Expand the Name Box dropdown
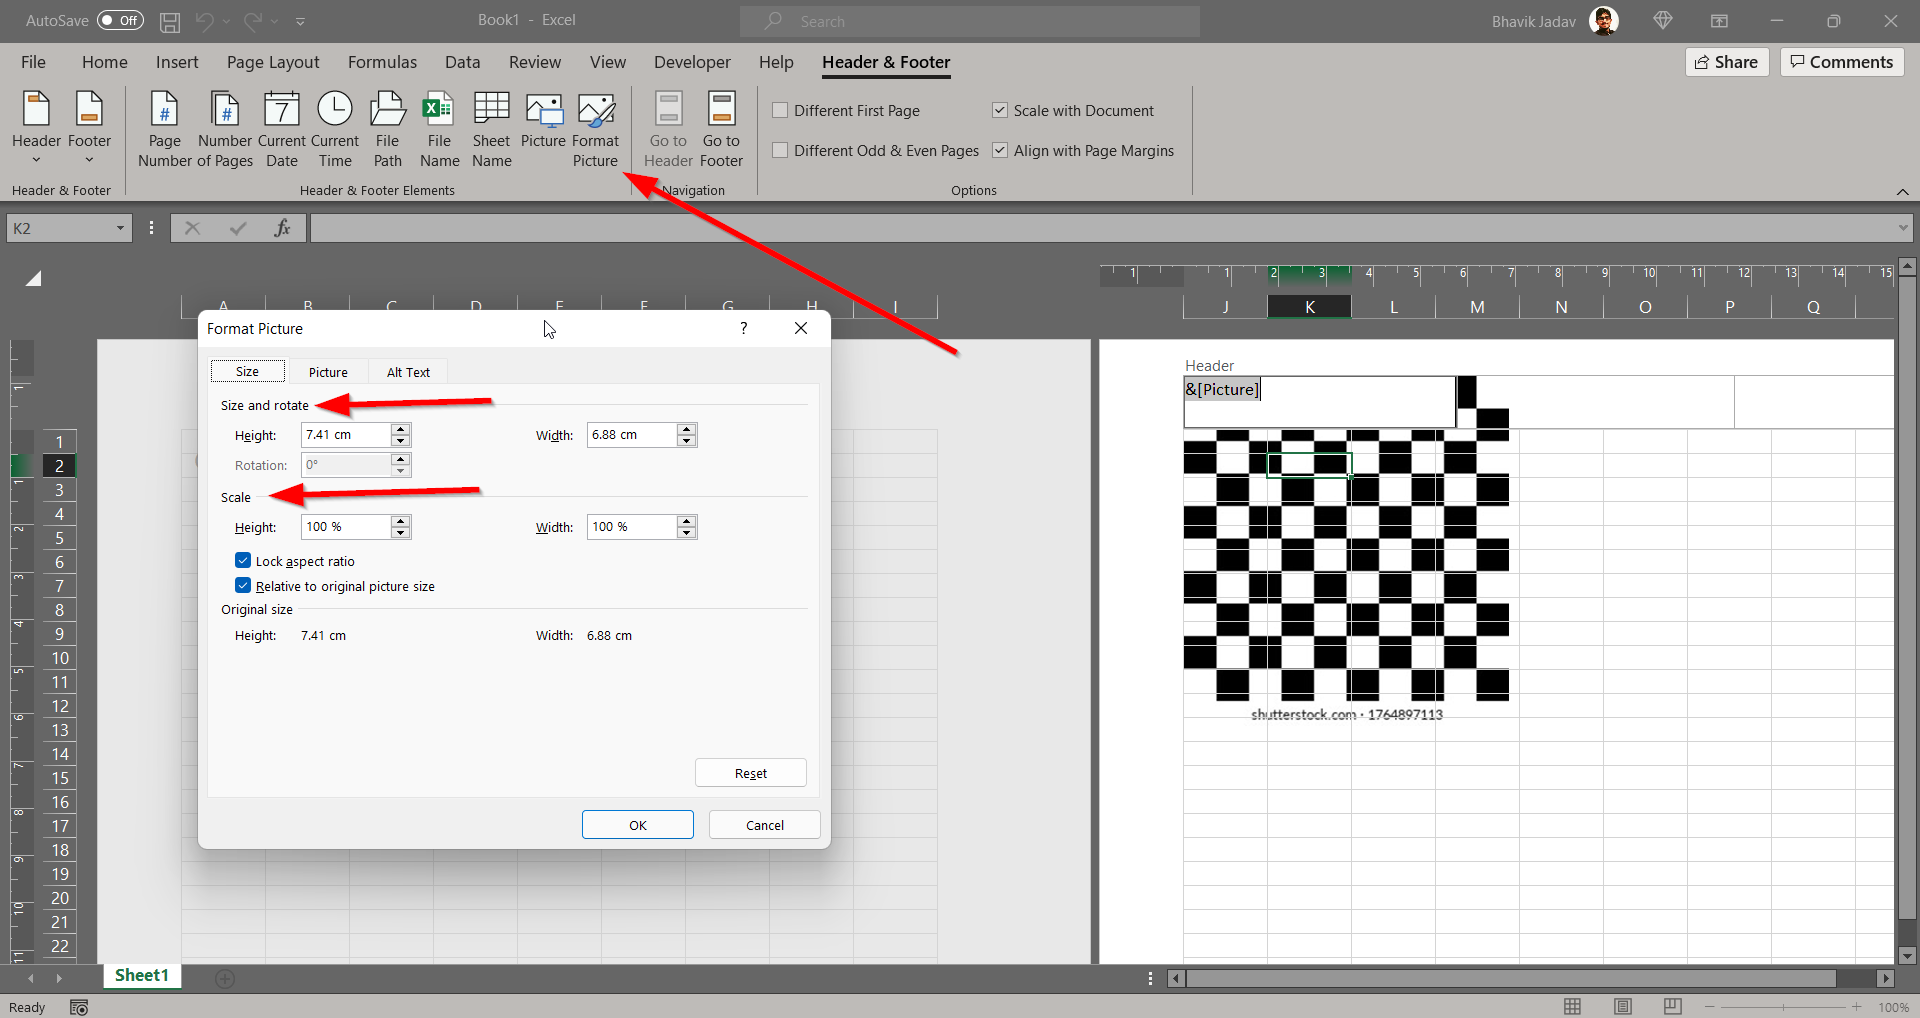 pos(120,228)
